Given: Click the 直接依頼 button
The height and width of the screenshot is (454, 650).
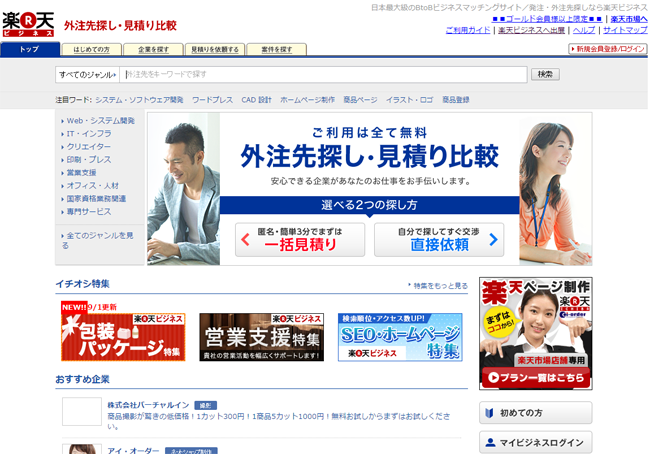Looking at the screenshot, I should coord(439,240).
